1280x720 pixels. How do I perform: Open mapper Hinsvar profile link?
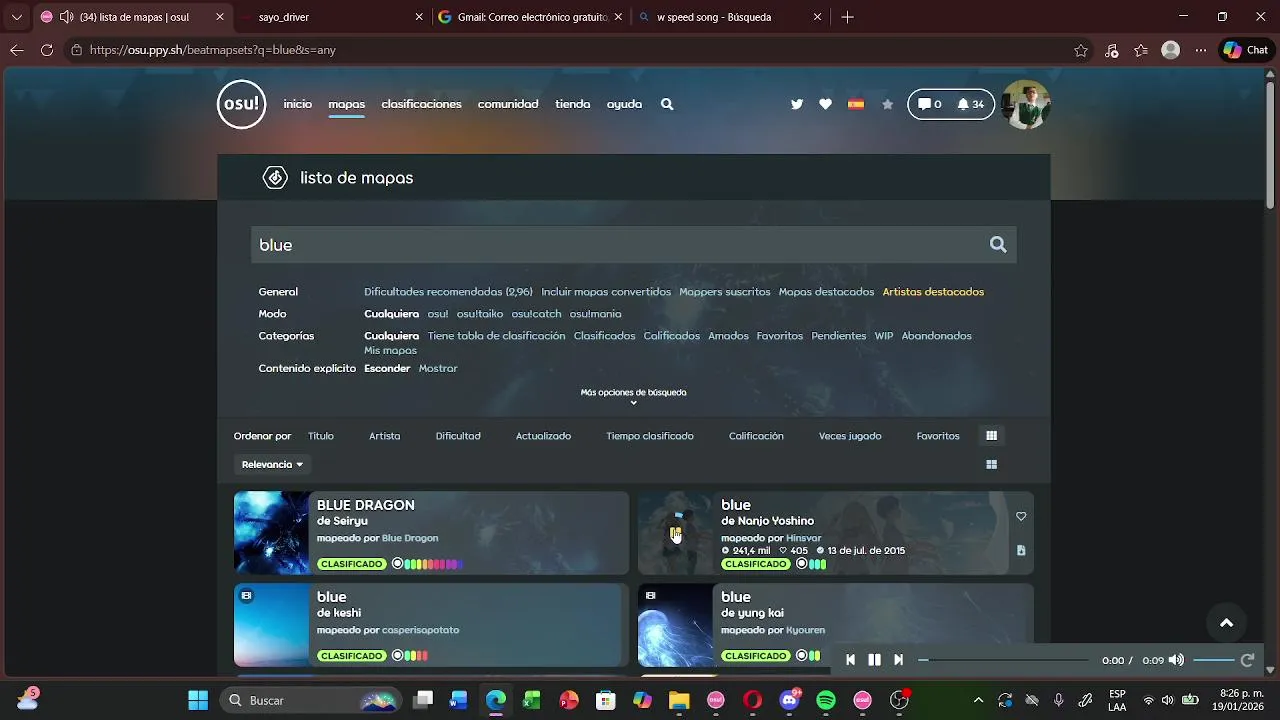pyautogui.click(x=803, y=538)
